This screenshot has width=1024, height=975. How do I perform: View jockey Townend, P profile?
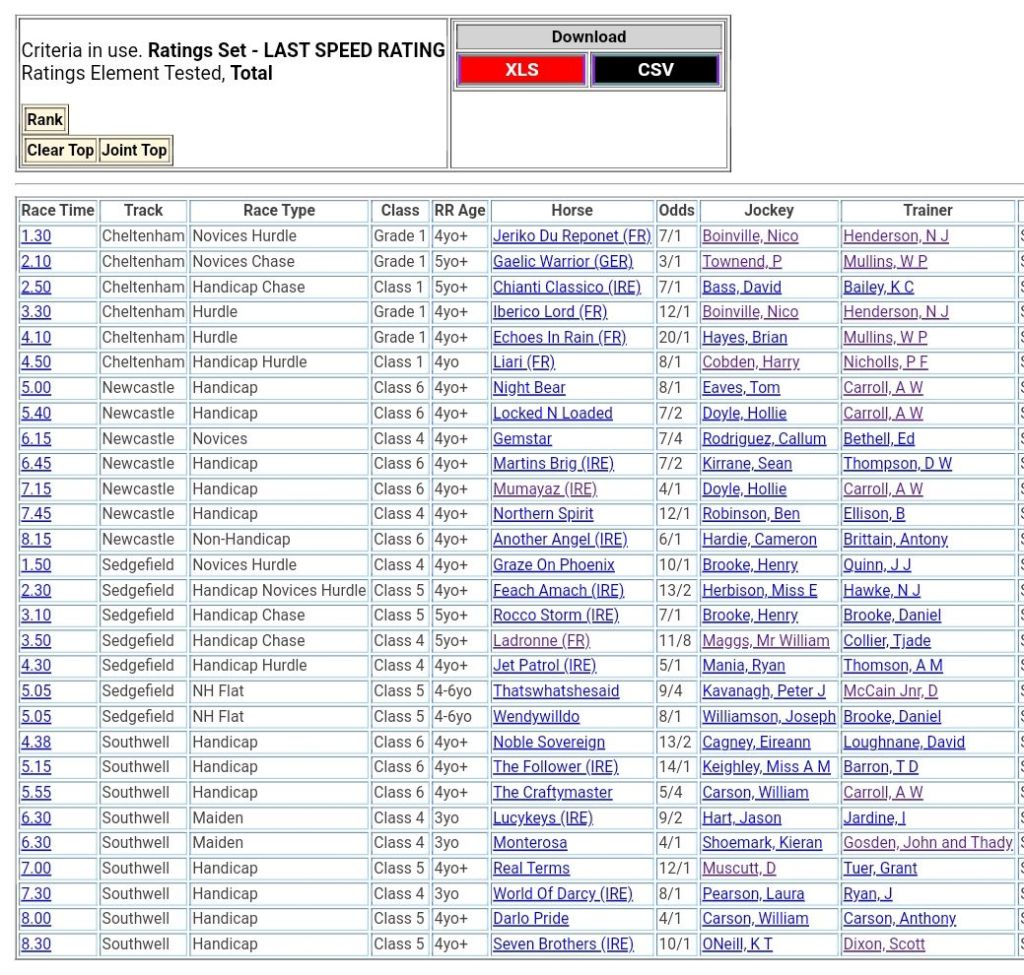pos(742,262)
